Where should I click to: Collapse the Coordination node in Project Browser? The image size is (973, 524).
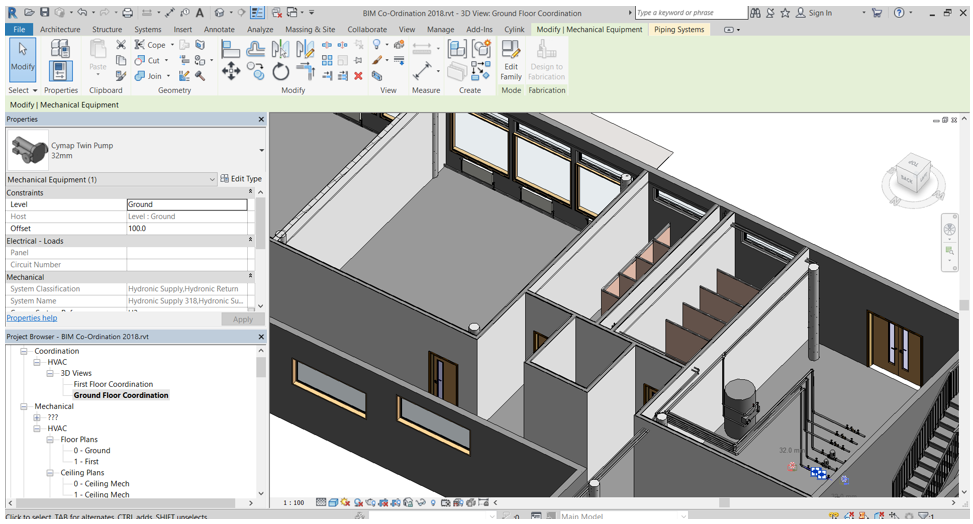pyautogui.click(x=24, y=351)
